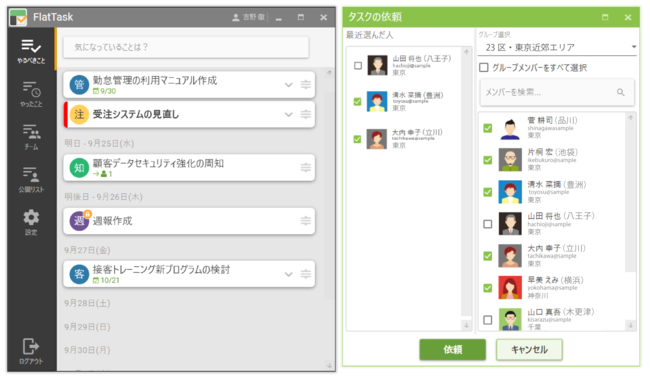This screenshot has height=378, width=650.
Task: Click drag handle of 受注システムの見直し task
Action: [x=306, y=114]
